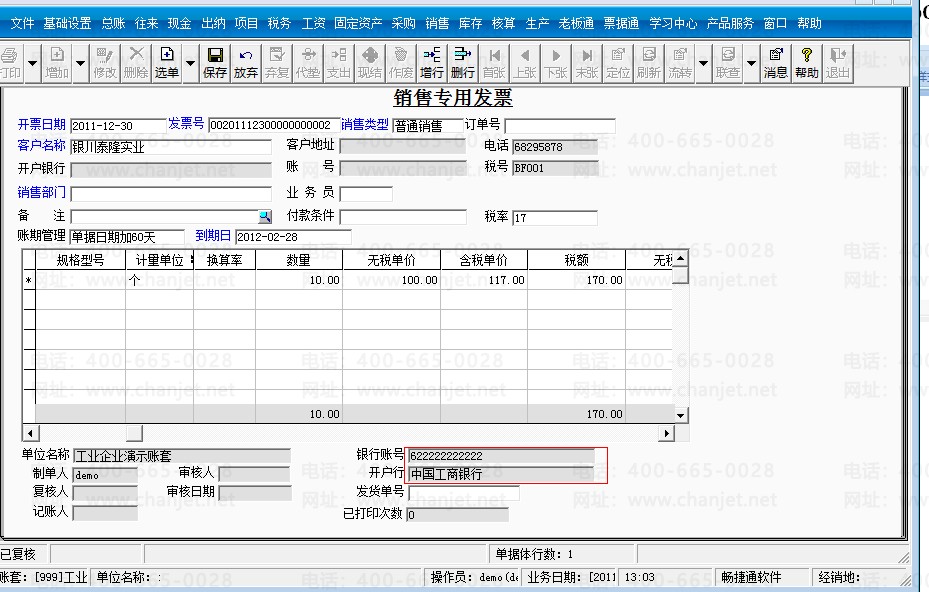Go to previous record with 上张
Image resolution: width=929 pixels, height=592 pixels.
tap(525, 63)
